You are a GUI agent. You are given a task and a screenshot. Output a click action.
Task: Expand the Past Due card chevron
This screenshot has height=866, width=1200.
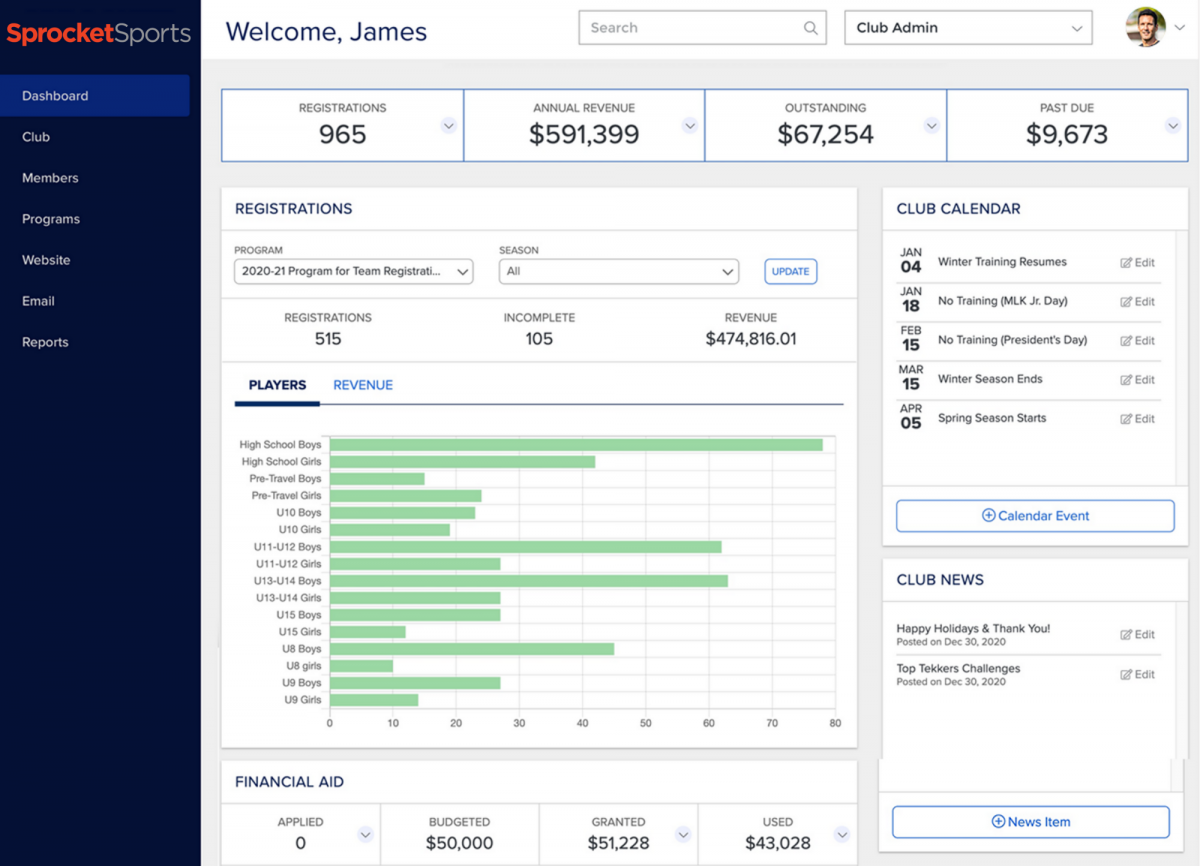tap(1173, 126)
